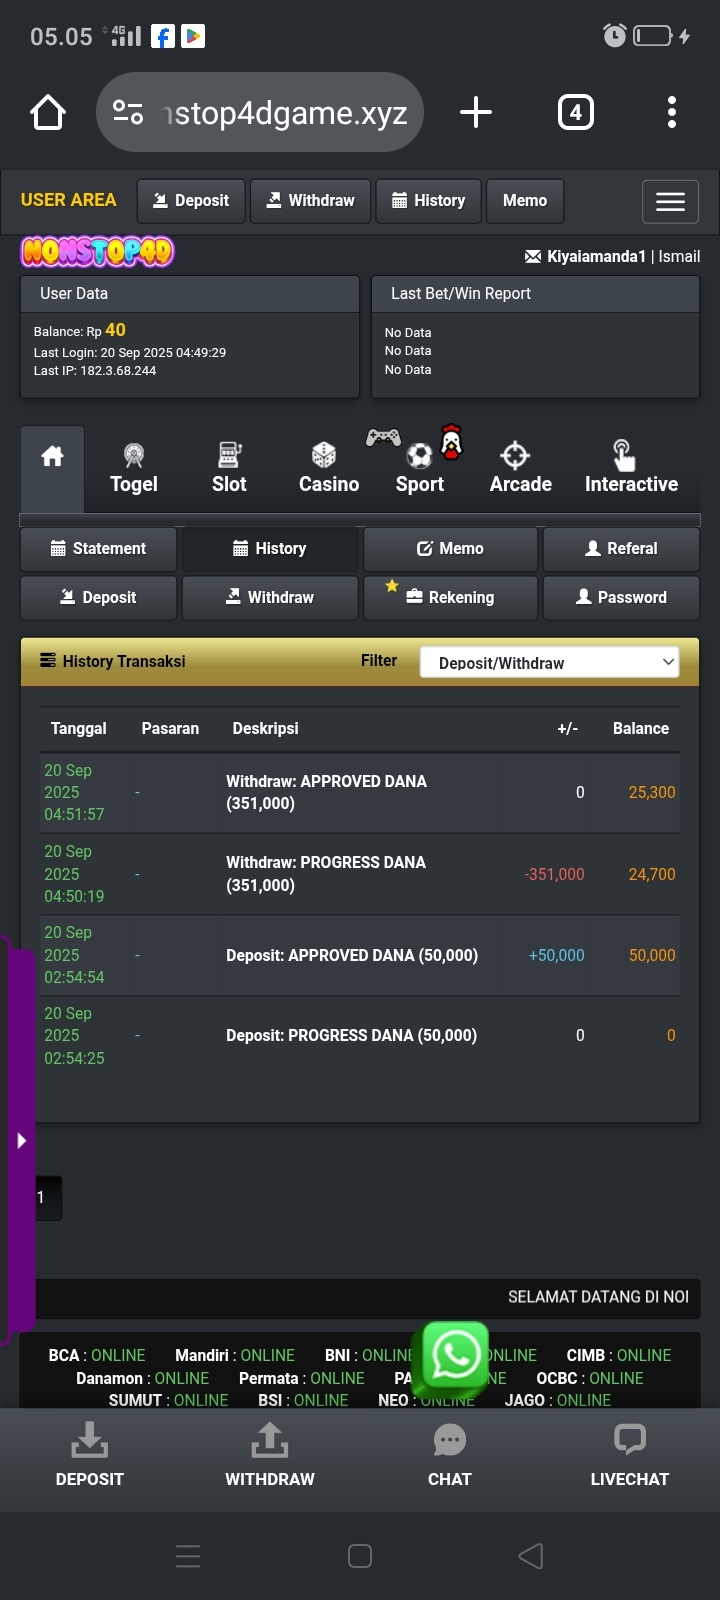This screenshot has width=720, height=1600.
Task: Open the Rekening button
Action: (450, 598)
